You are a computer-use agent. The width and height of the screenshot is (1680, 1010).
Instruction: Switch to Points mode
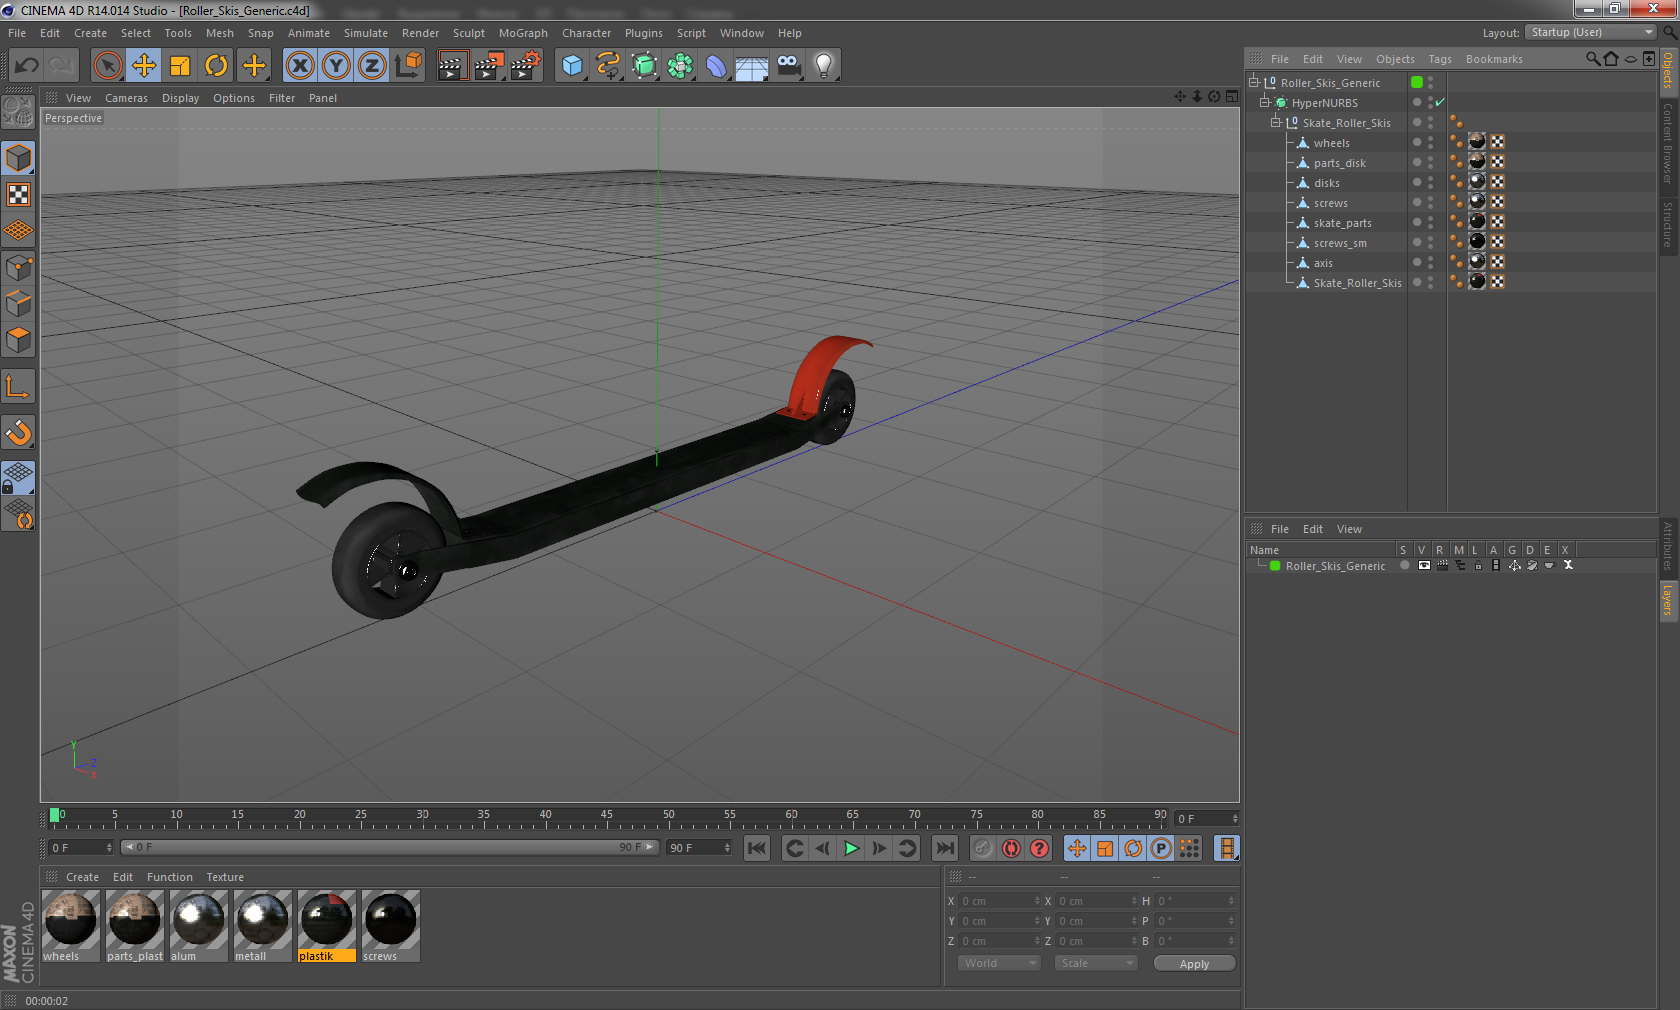(x=18, y=268)
